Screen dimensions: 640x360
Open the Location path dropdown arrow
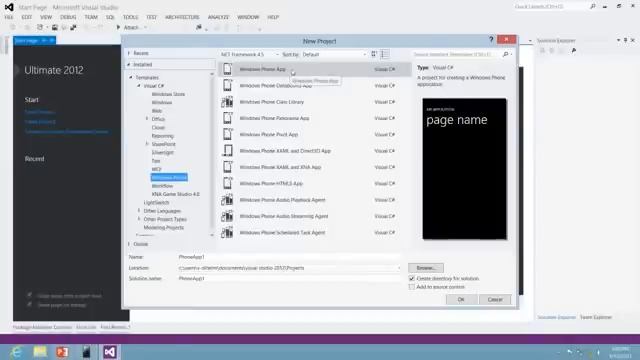tap(399, 268)
